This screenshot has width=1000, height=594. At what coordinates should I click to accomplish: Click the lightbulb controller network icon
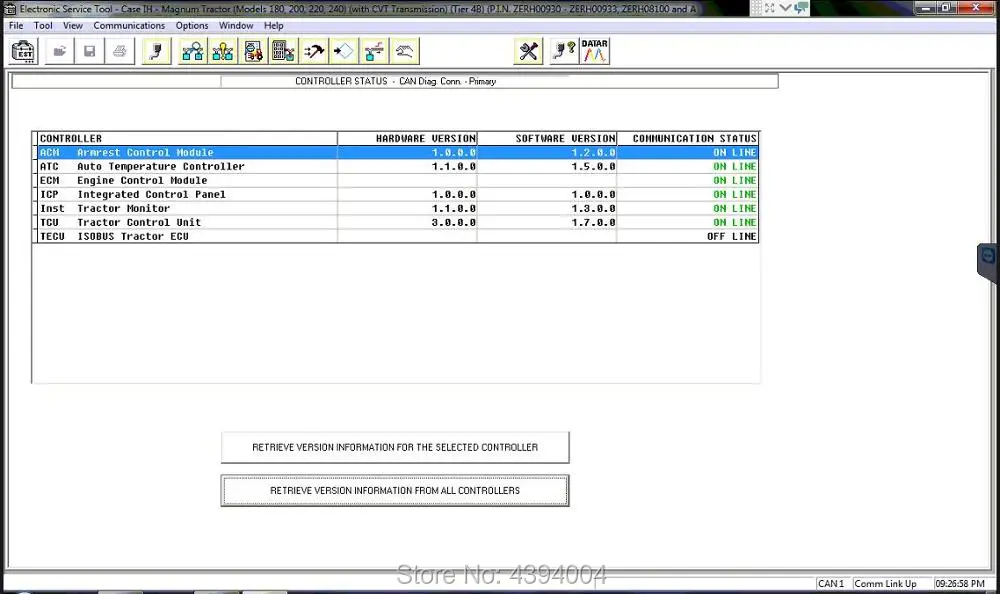point(223,52)
